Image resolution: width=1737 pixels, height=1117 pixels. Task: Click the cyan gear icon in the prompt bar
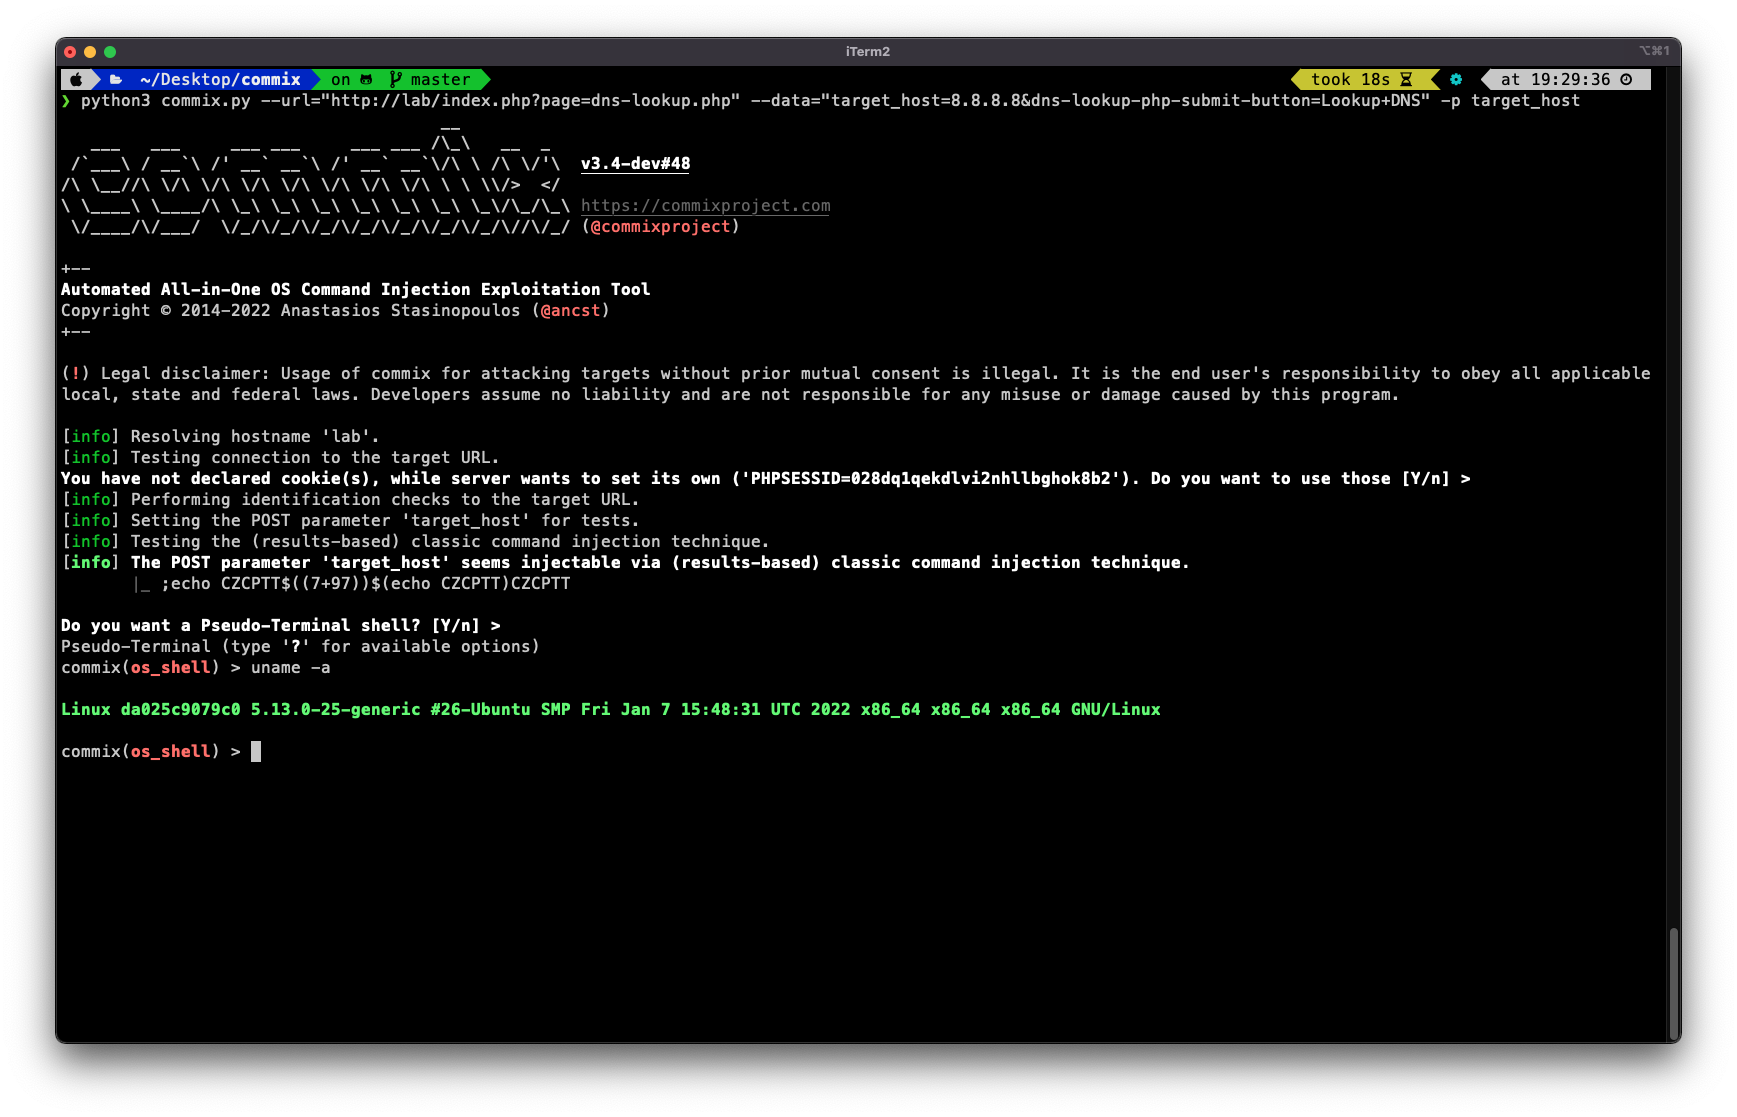pyautogui.click(x=1456, y=78)
